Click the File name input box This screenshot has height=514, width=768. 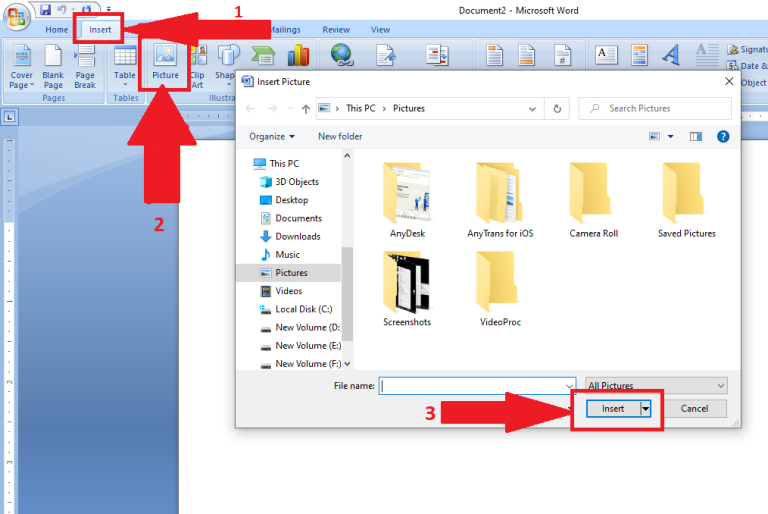pos(477,386)
